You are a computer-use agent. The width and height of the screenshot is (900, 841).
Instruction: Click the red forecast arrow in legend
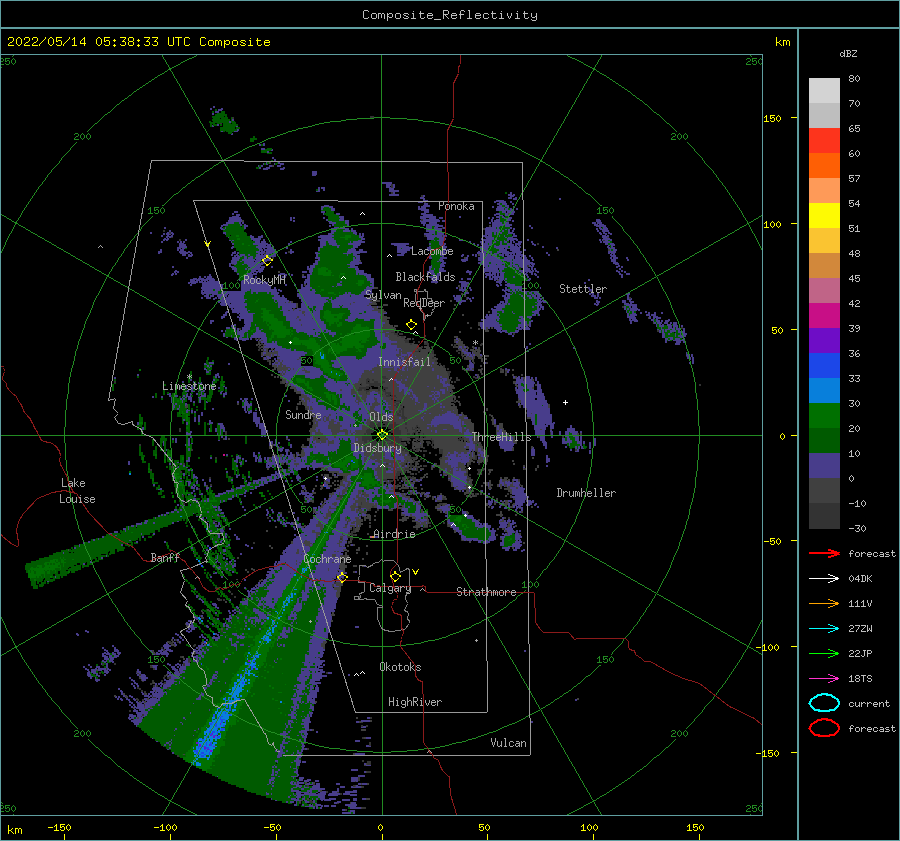[824, 553]
